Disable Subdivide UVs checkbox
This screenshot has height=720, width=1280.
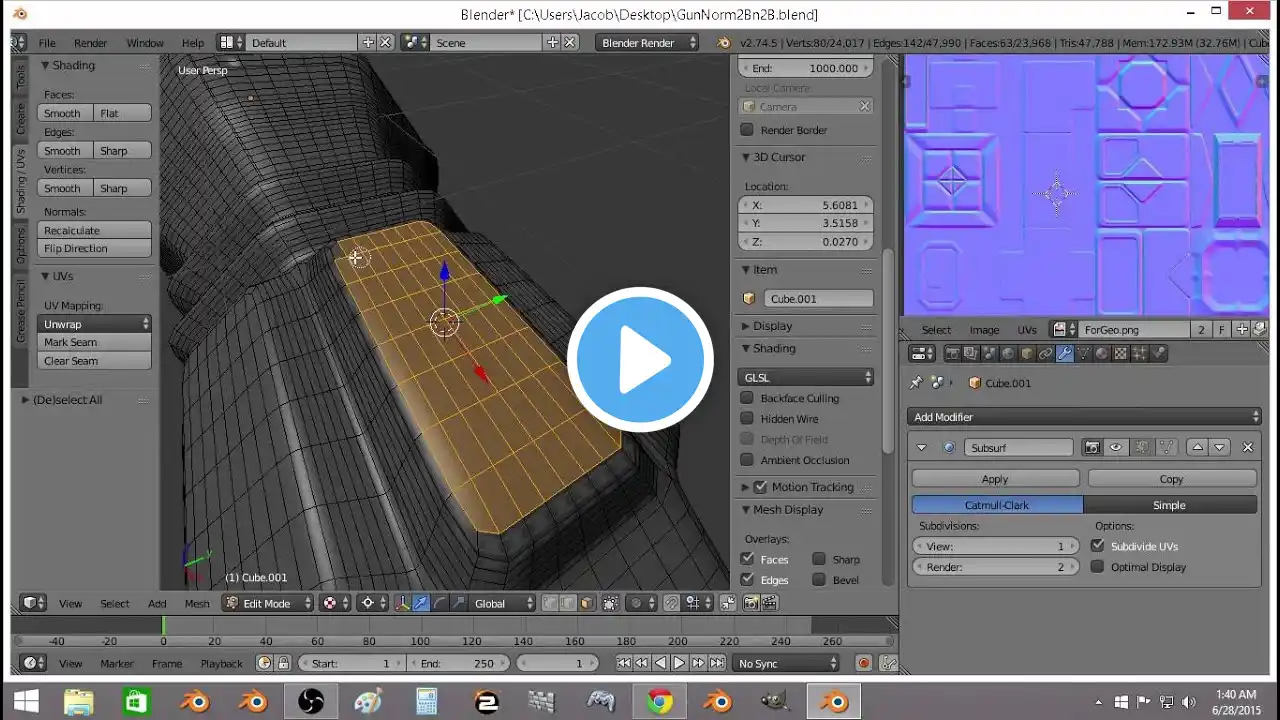tap(1098, 546)
